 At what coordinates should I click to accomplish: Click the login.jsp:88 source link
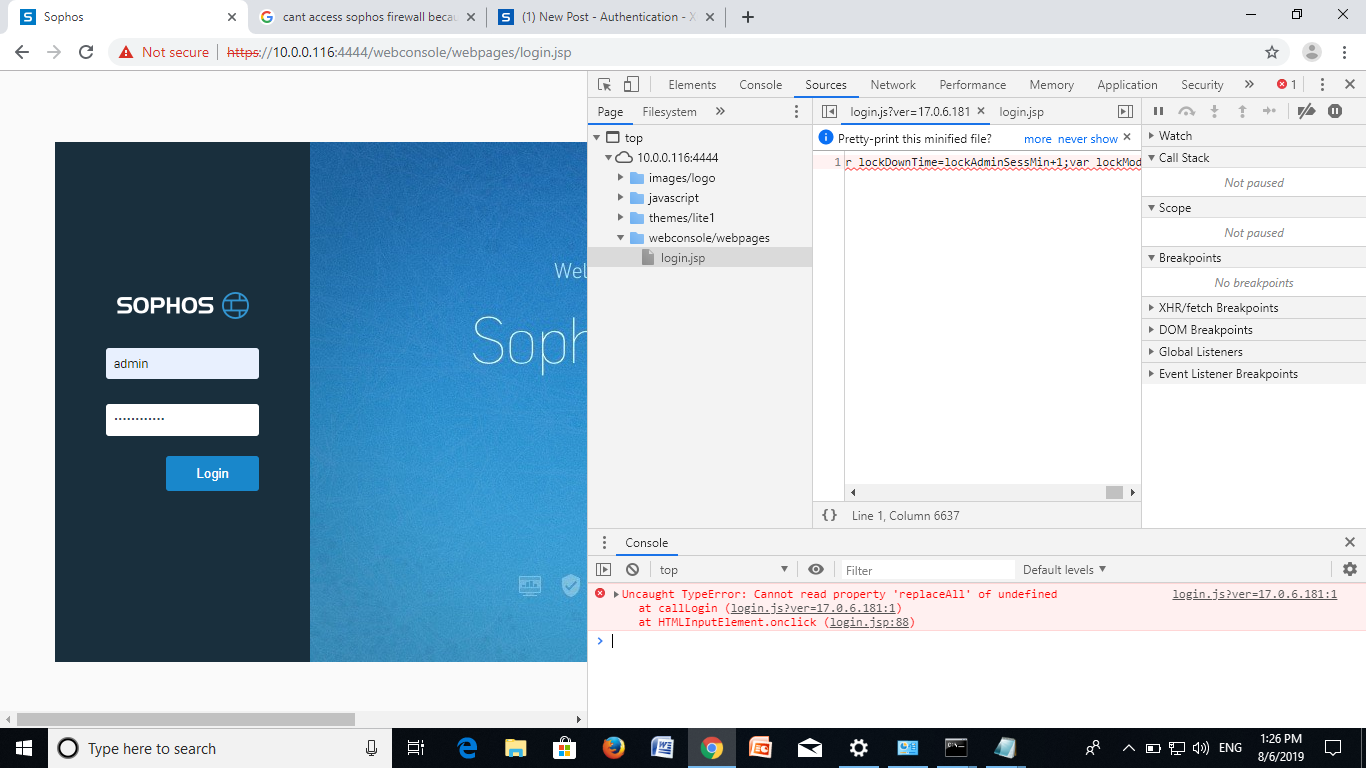[870, 622]
